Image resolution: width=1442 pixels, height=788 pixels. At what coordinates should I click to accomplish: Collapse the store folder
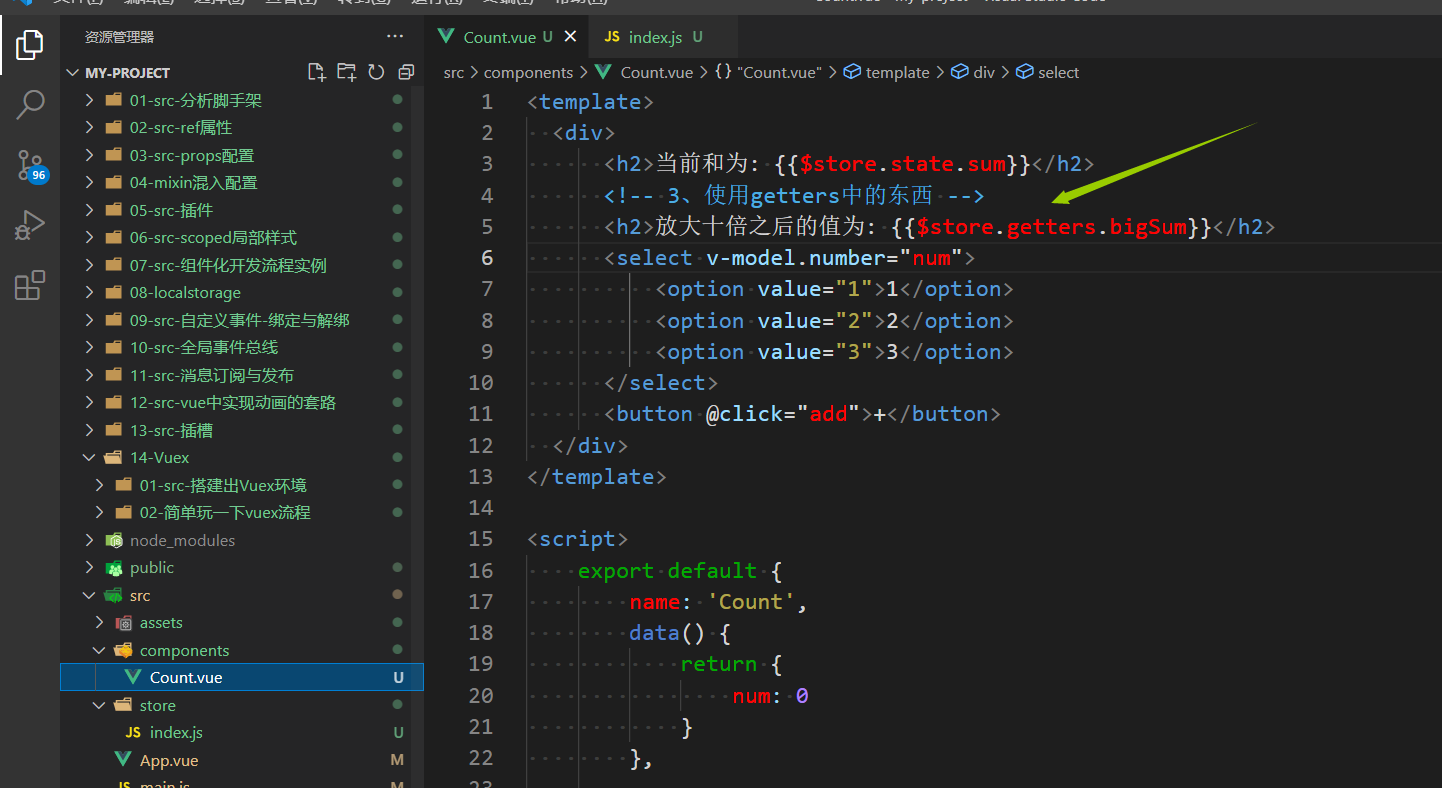242,705
